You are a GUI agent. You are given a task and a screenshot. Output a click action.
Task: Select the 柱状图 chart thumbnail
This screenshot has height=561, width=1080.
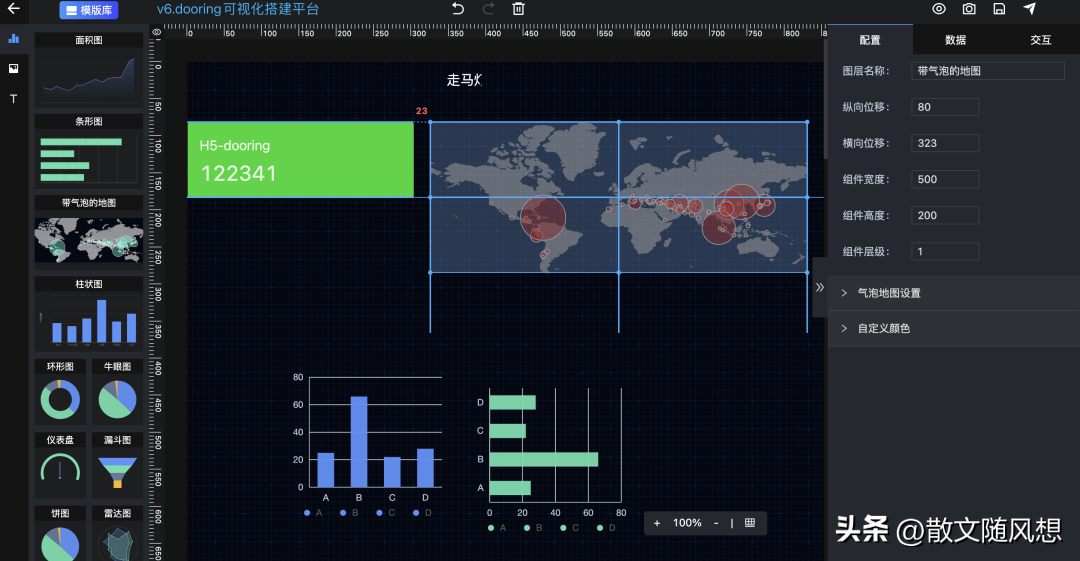(x=89, y=320)
